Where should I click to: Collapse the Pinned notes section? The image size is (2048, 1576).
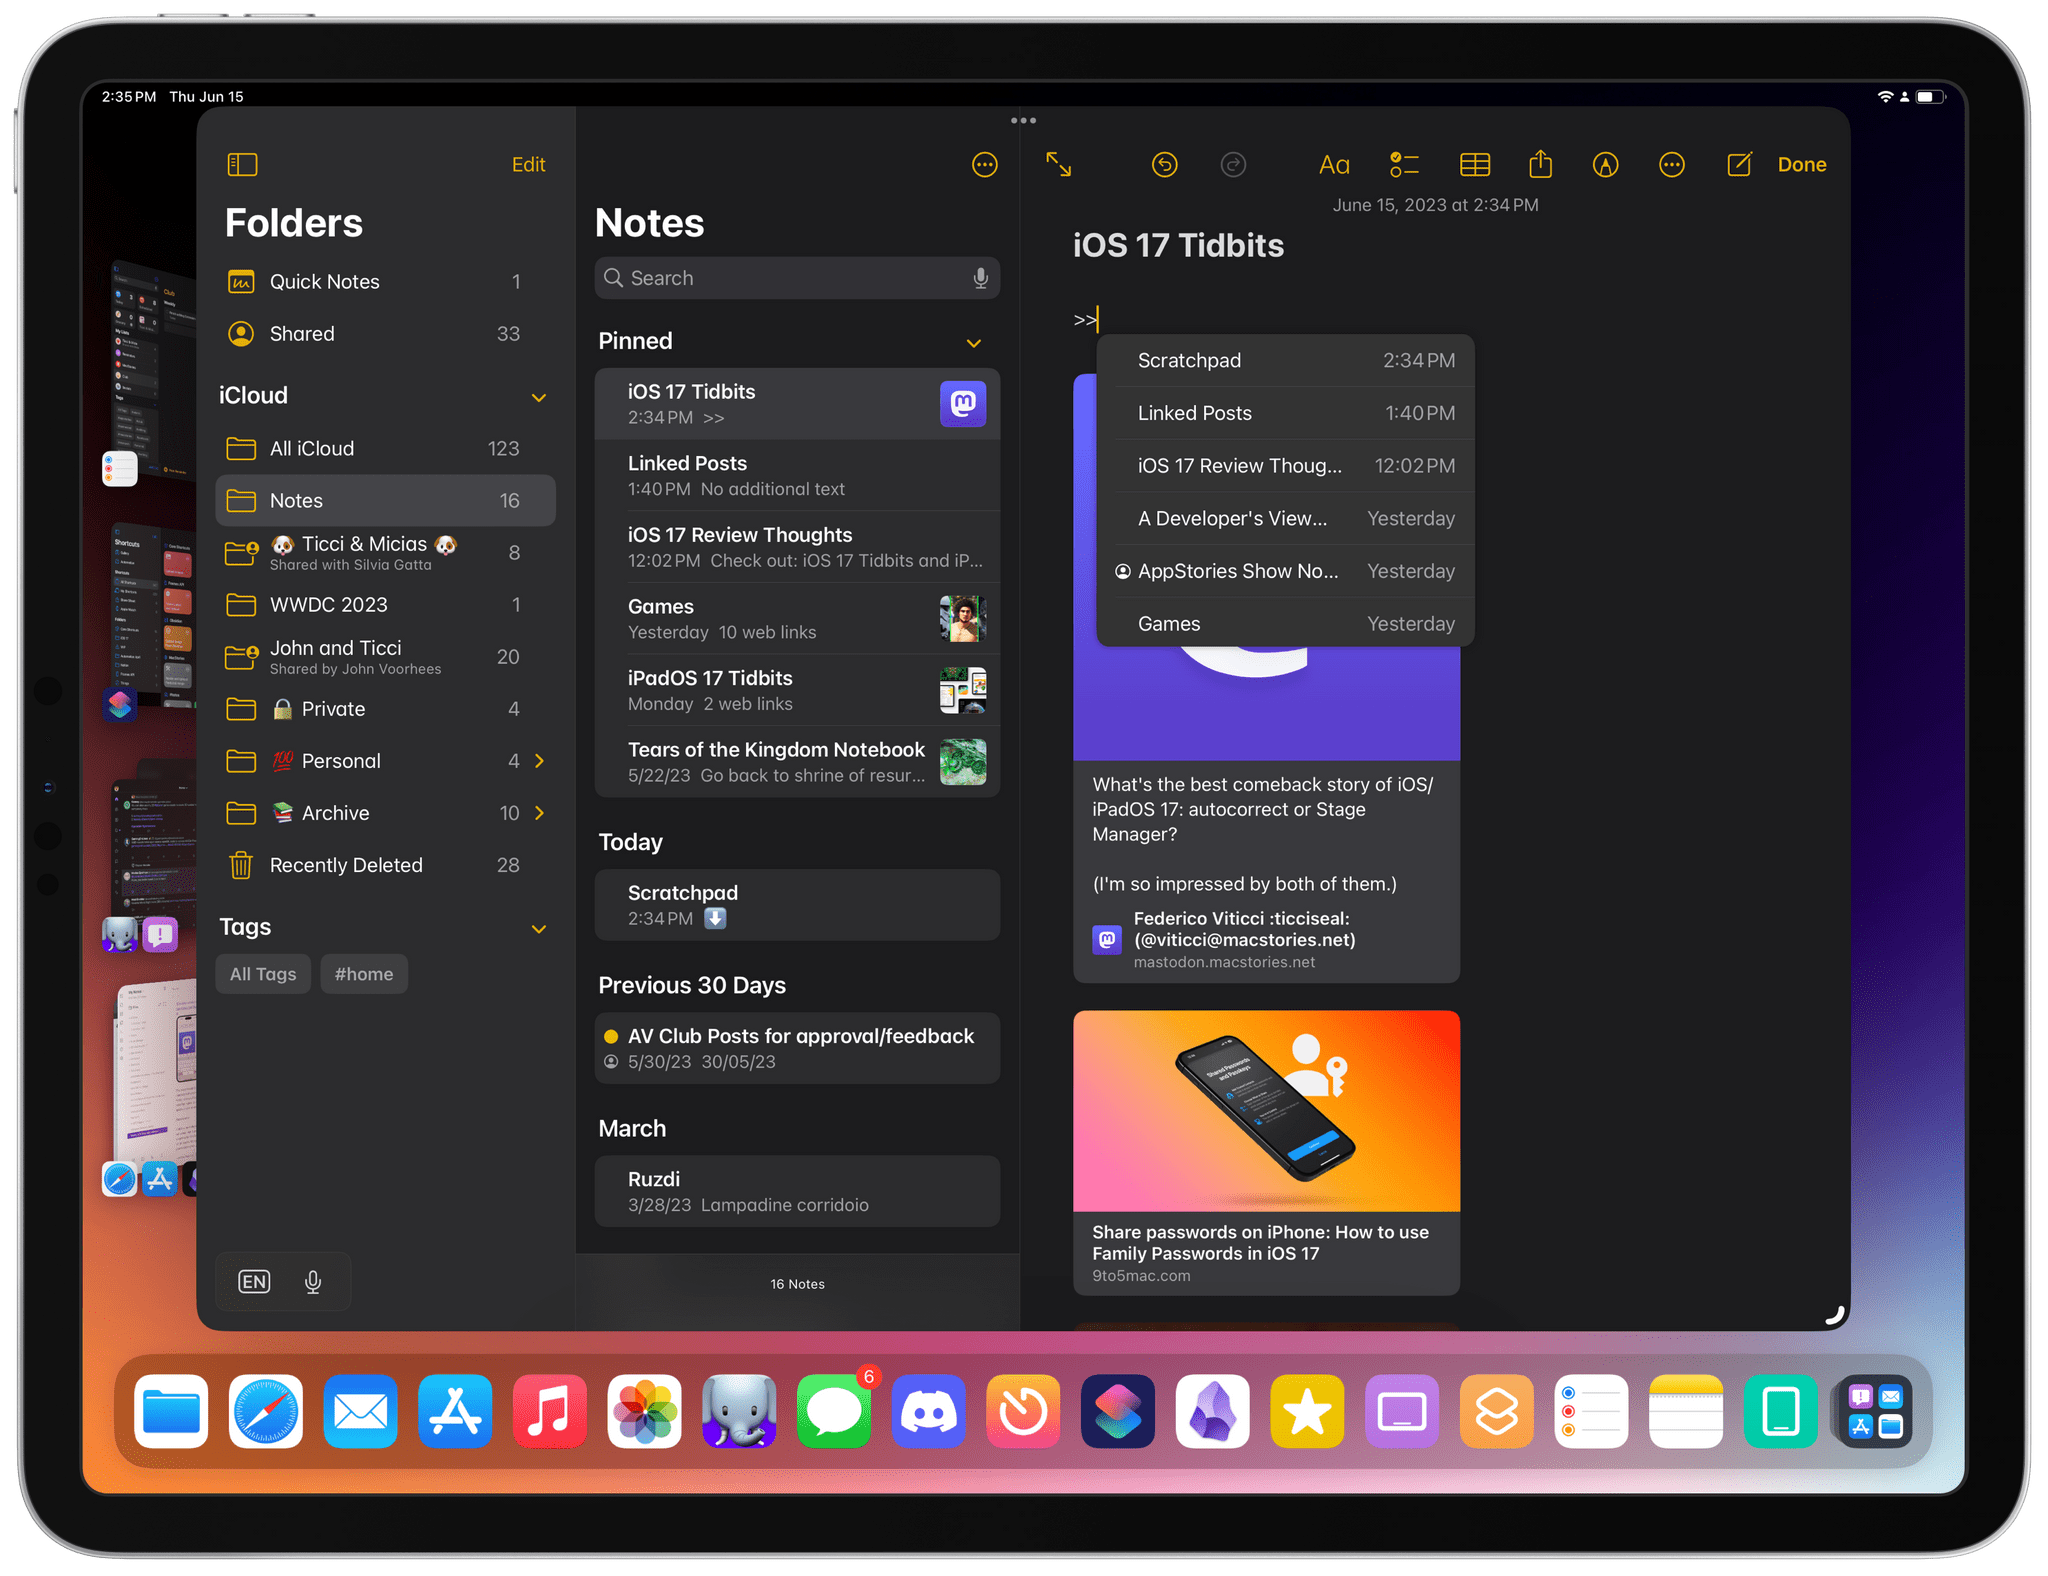tap(974, 342)
